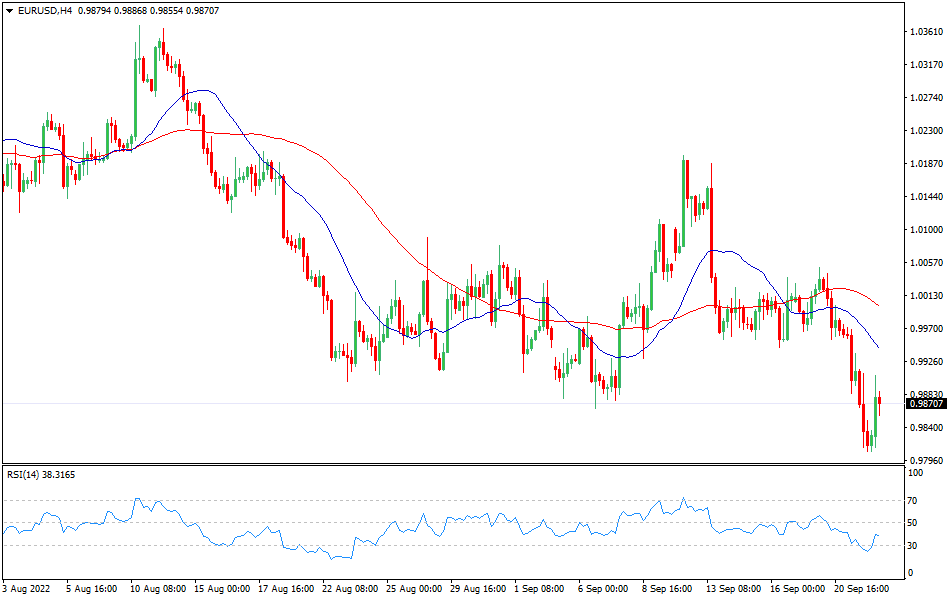Click the 13 Sep 08:00 time label

(x=733, y=589)
